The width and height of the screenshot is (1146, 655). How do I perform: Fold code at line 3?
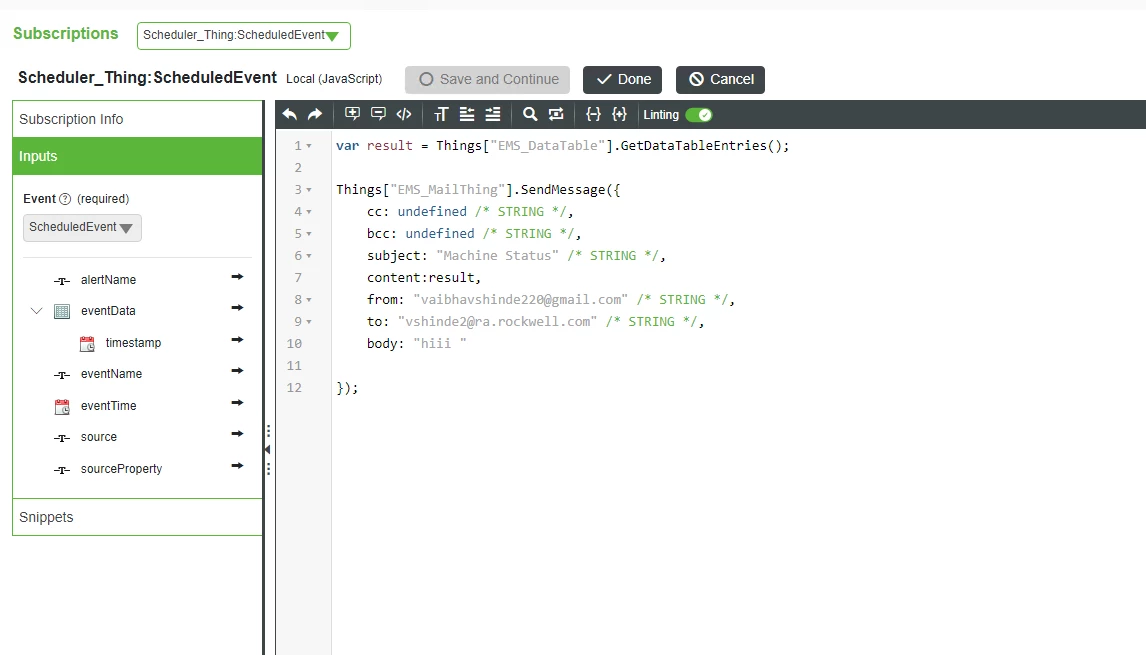[x=309, y=190]
